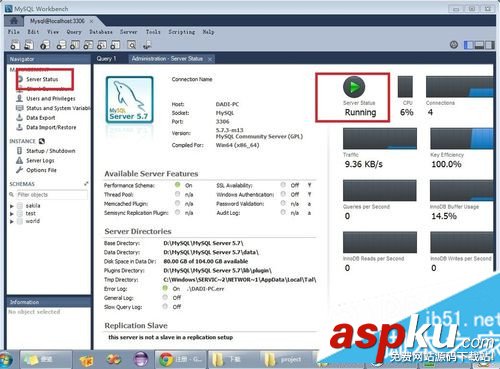This screenshot has width=500, height=369.
Task: Open Server Logs under Instance
Action: click(40, 160)
